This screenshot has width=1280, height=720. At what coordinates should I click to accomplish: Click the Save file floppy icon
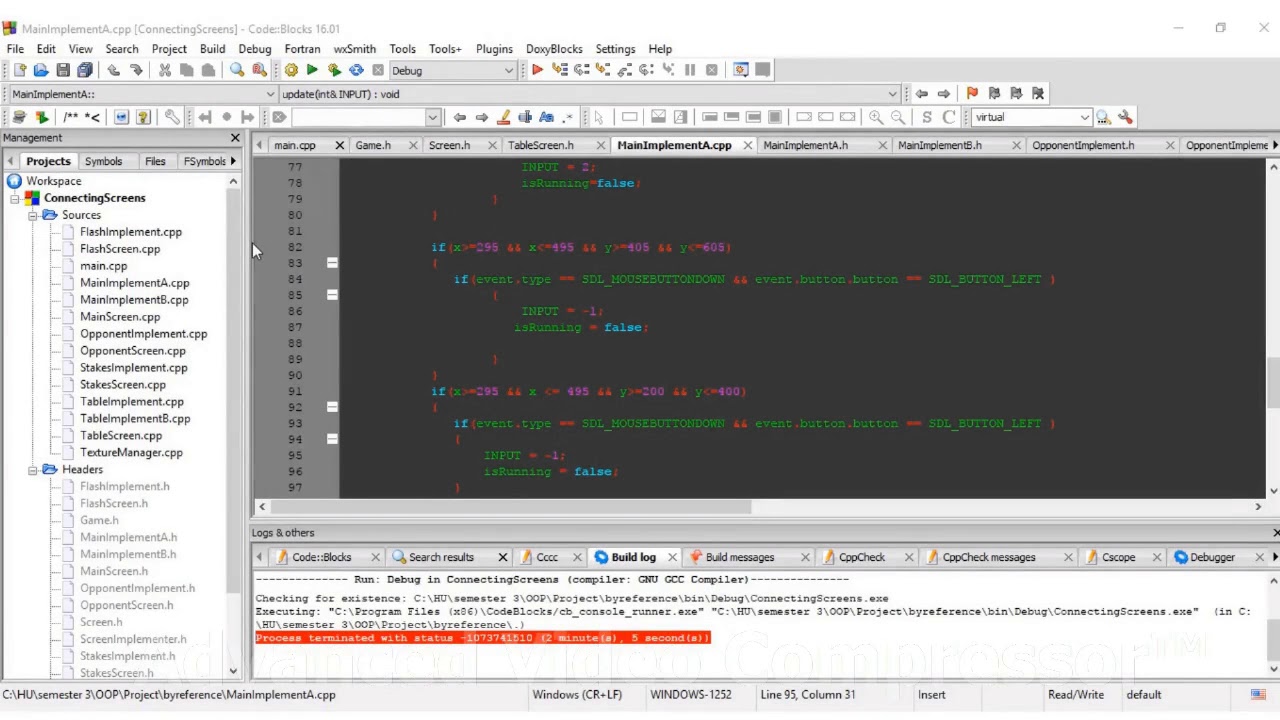tap(63, 70)
